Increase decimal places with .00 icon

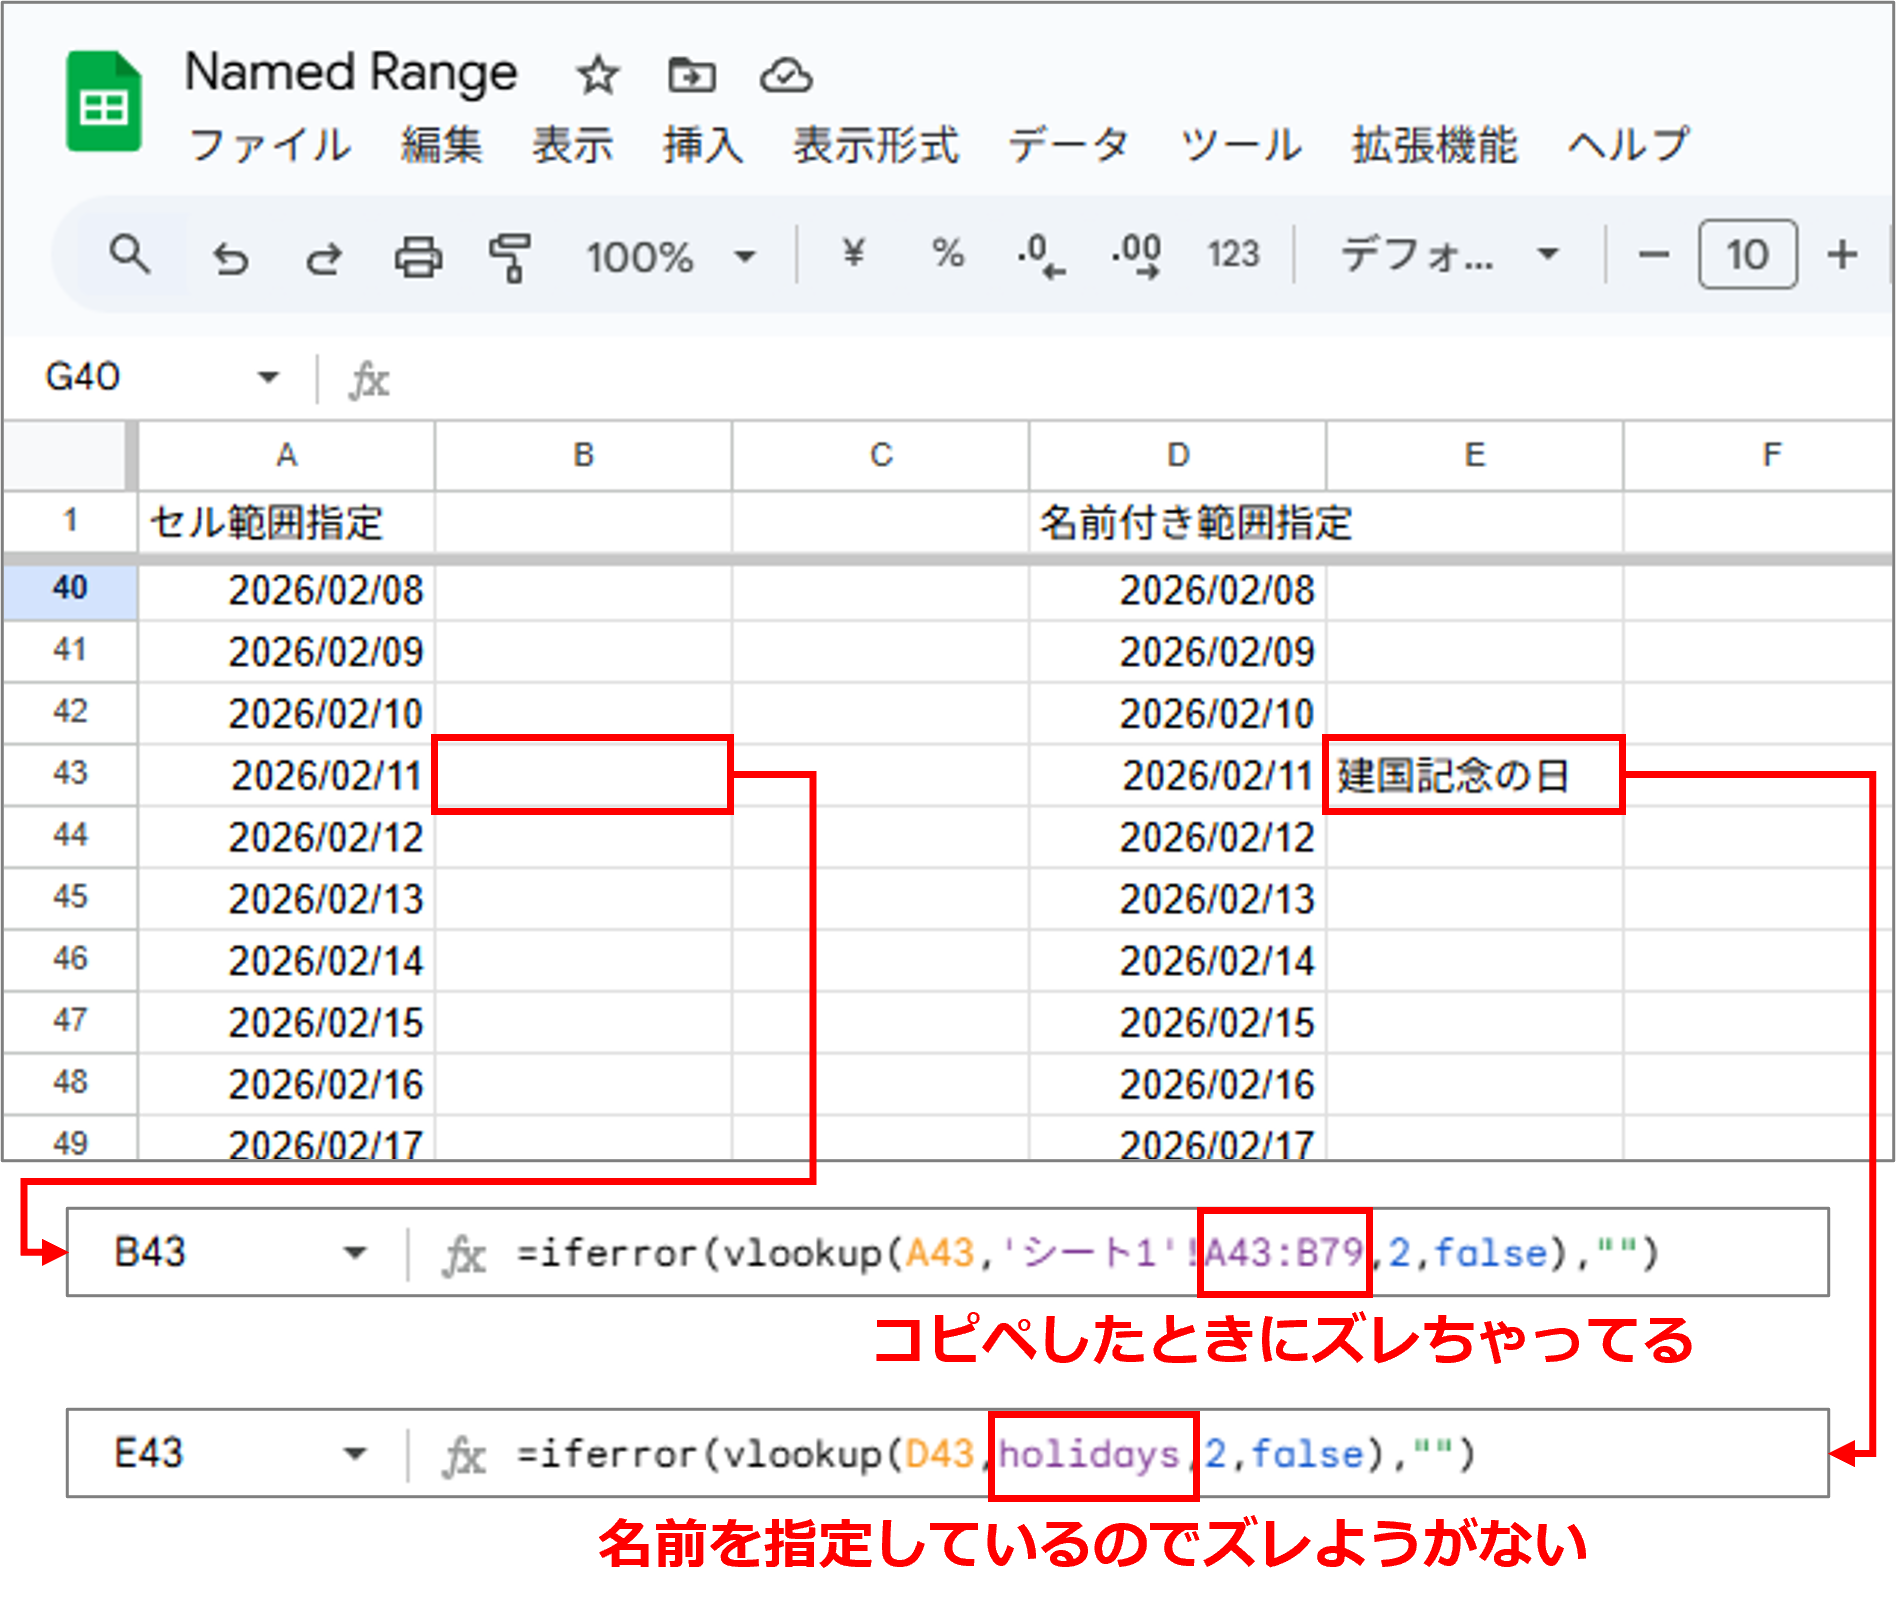click(1135, 256)
